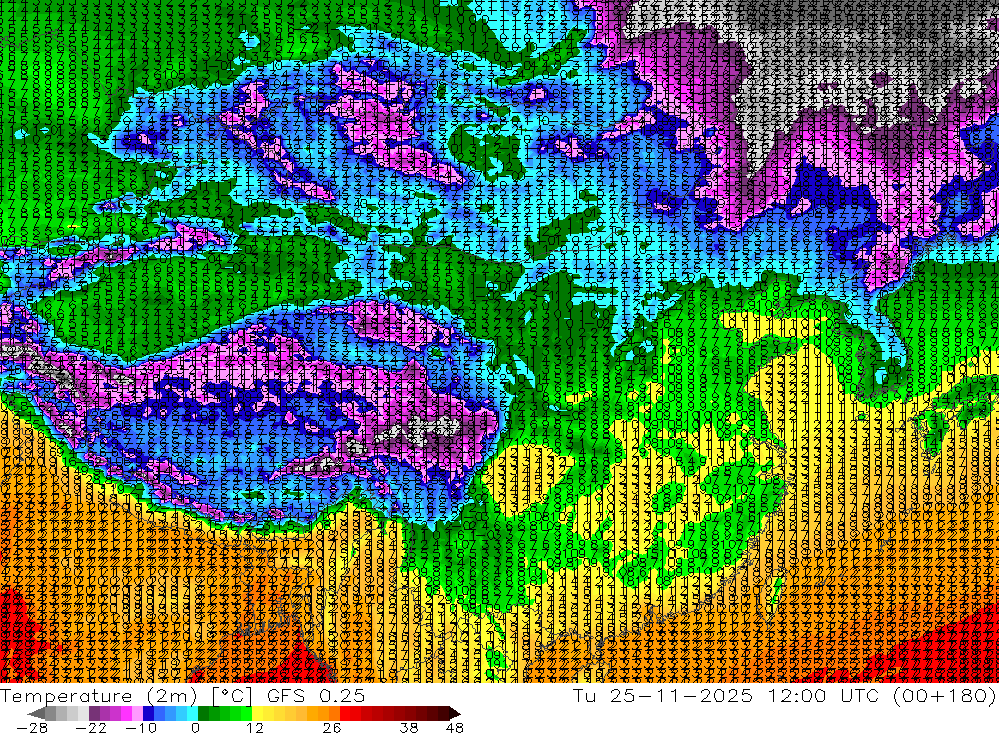
Task: Click the -28 legend value
Action: [31, 728]
